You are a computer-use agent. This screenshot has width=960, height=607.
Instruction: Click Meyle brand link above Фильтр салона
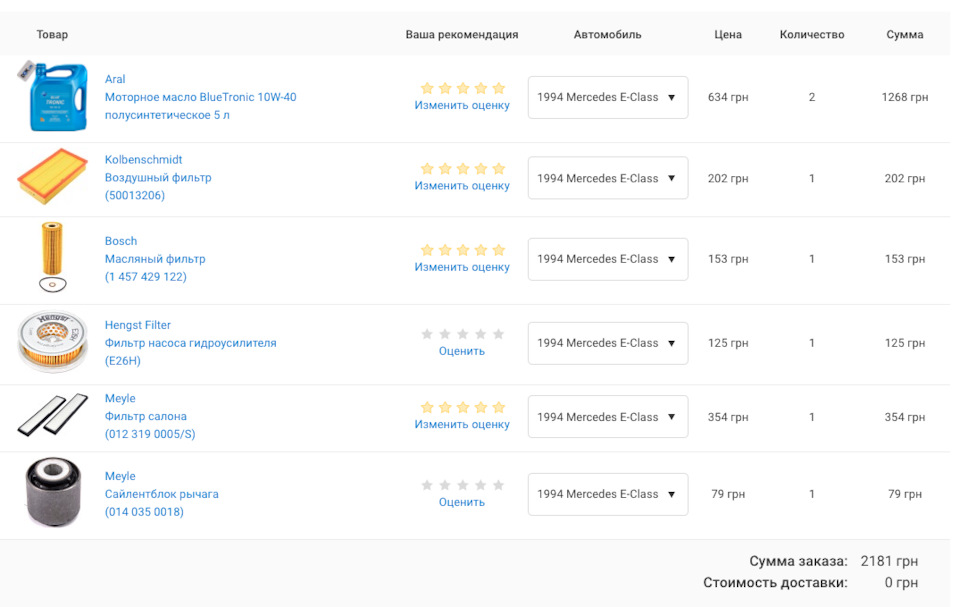coord(120,398)
